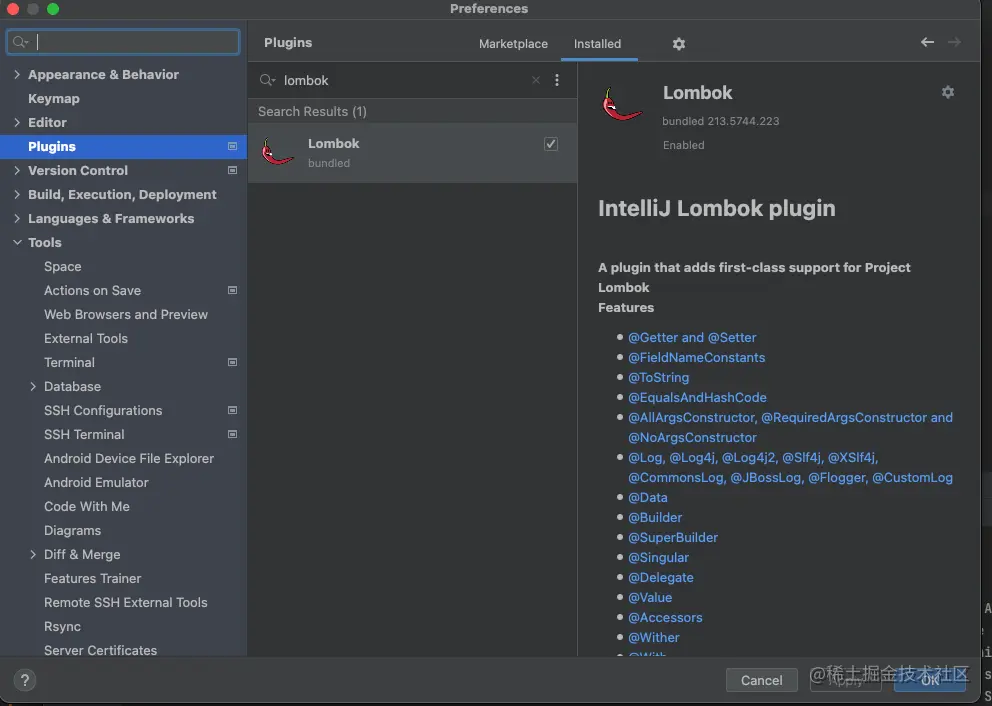This screenshot has width=992, height=706.
Task: Uncheck the Lombok plugin enabled checkbox
Action: click(551, 144)
